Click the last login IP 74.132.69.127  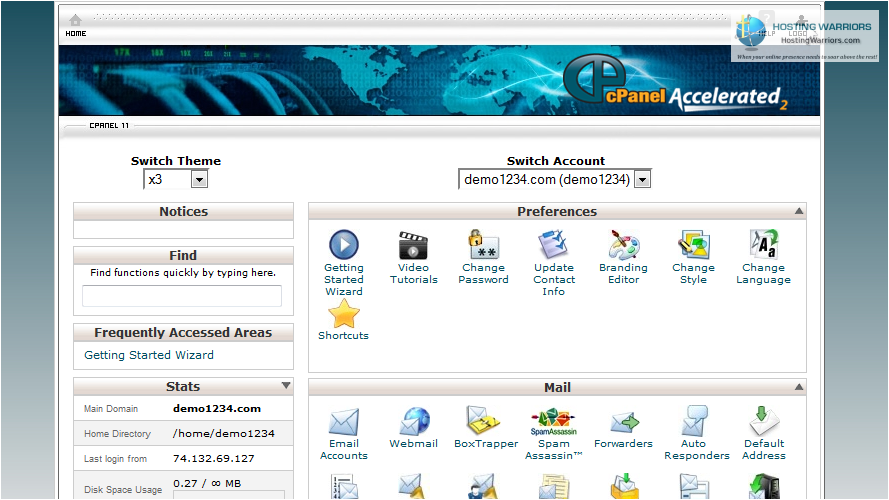pyautogui.click(x=213, y=459)
